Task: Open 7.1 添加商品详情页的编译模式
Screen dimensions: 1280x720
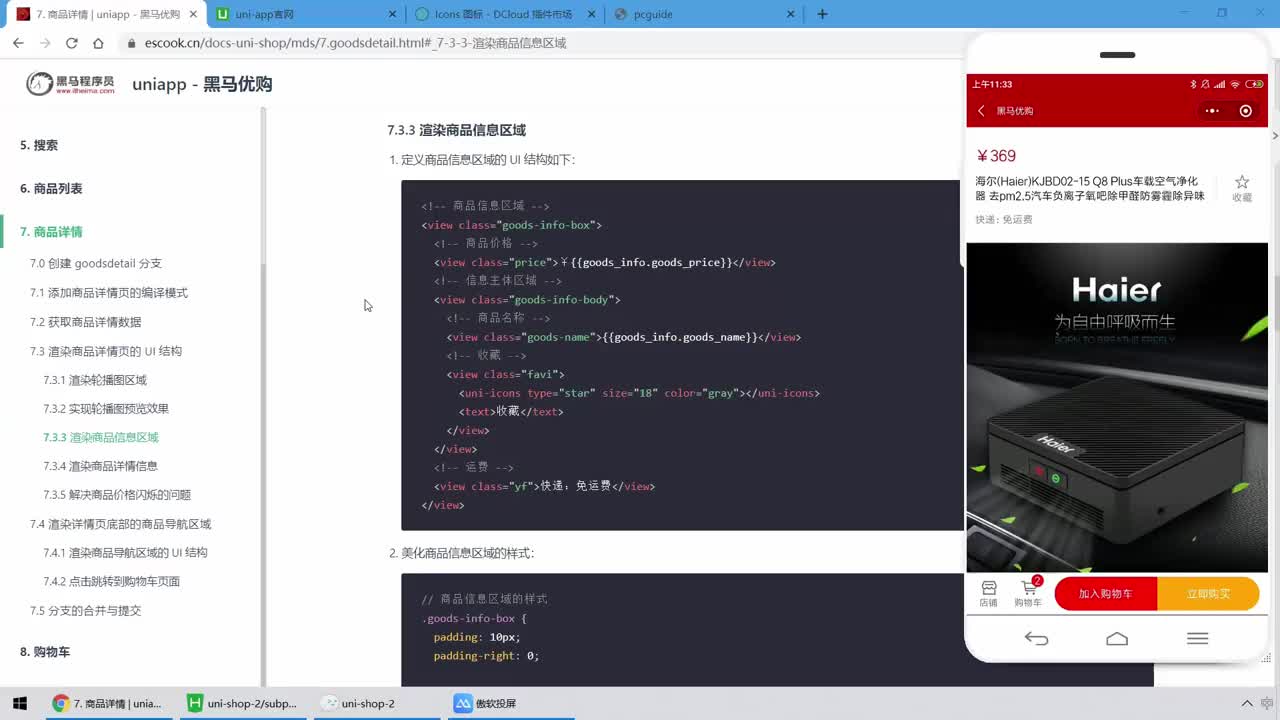Action: tap(109, 292)
